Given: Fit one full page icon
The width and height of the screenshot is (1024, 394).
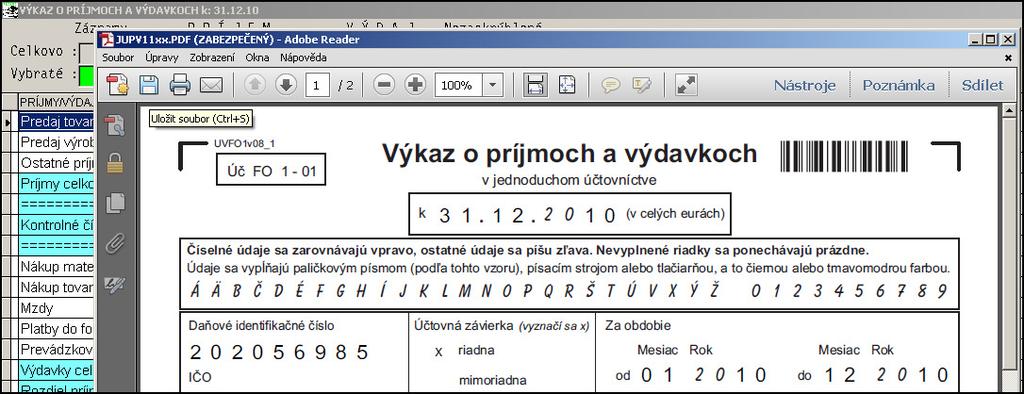Looking at the screenshot, I should tap(567, 85).
